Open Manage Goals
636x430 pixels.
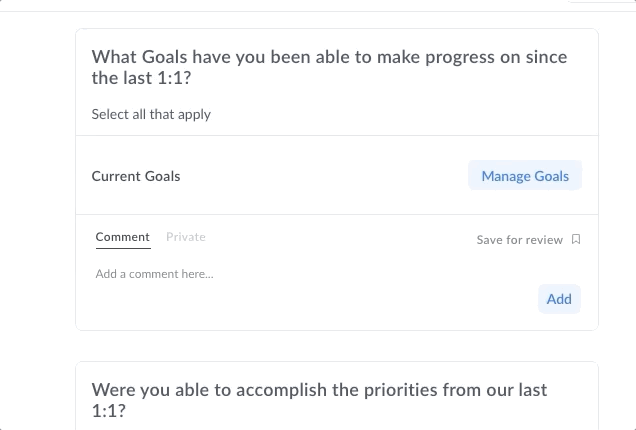click(525, 176)
